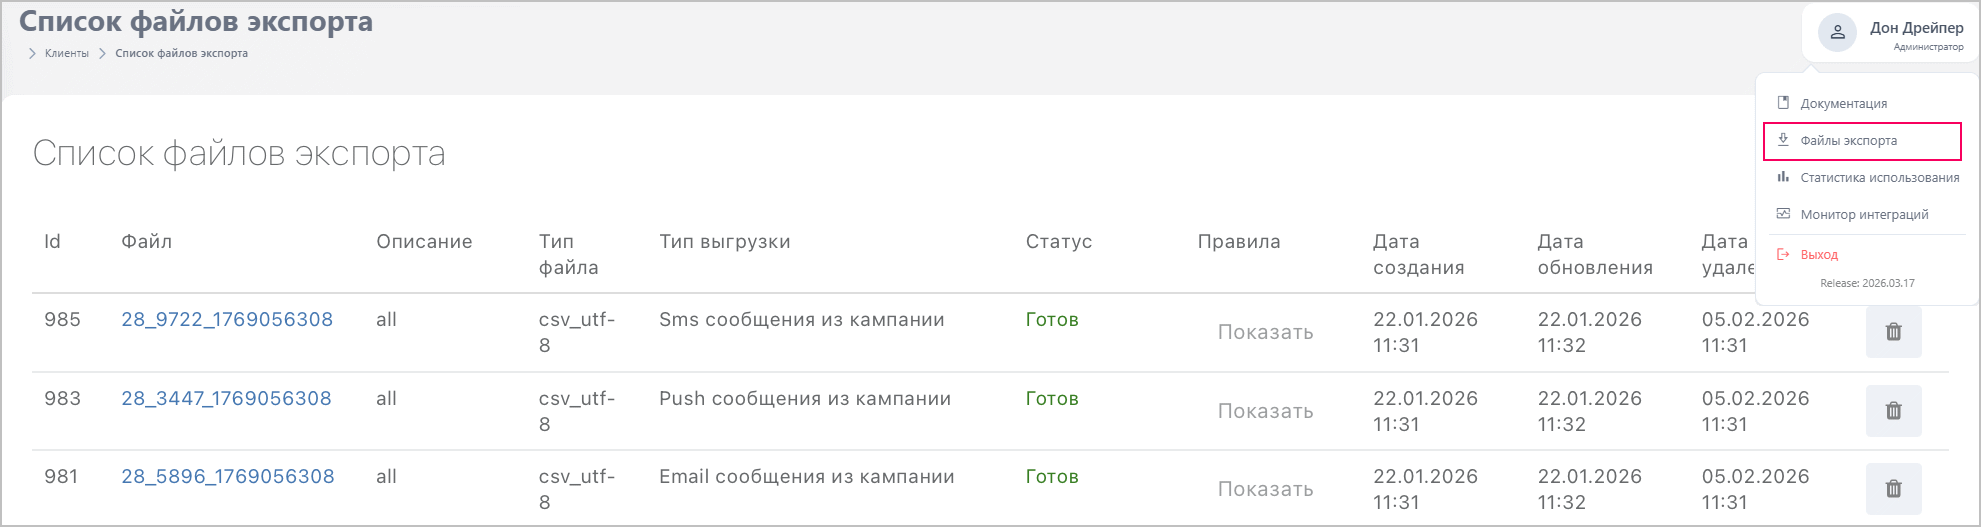Delete export file with Id 985
The height and width of the screenshot is (527, 1981).
tap(1893, 332)
